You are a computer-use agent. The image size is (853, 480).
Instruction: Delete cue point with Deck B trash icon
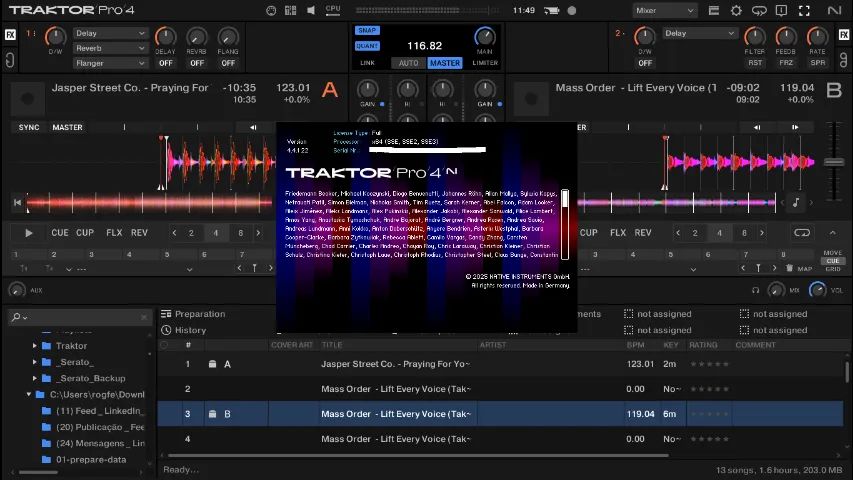[789, 268]
